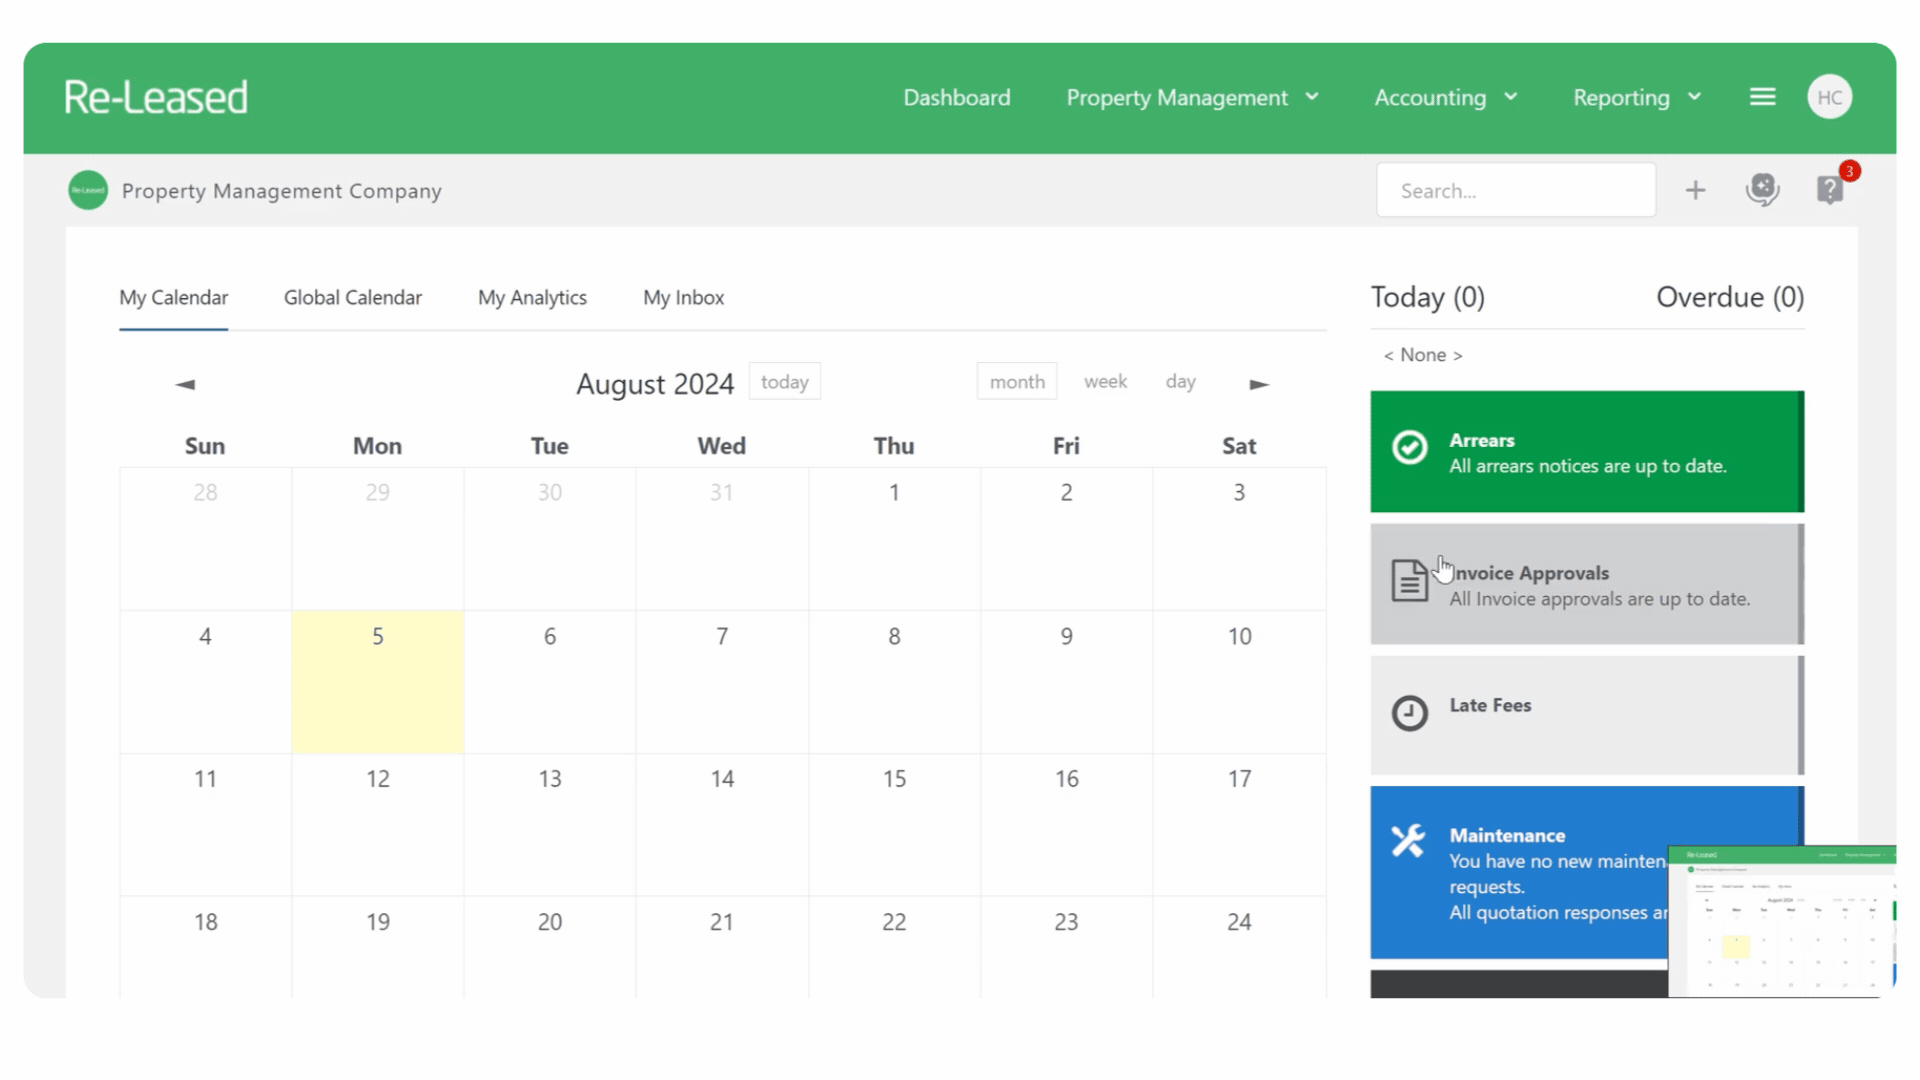This screenshot has width=1920, height=1080.
Task: Click Property Management Company name
Action: click(282, 191)
